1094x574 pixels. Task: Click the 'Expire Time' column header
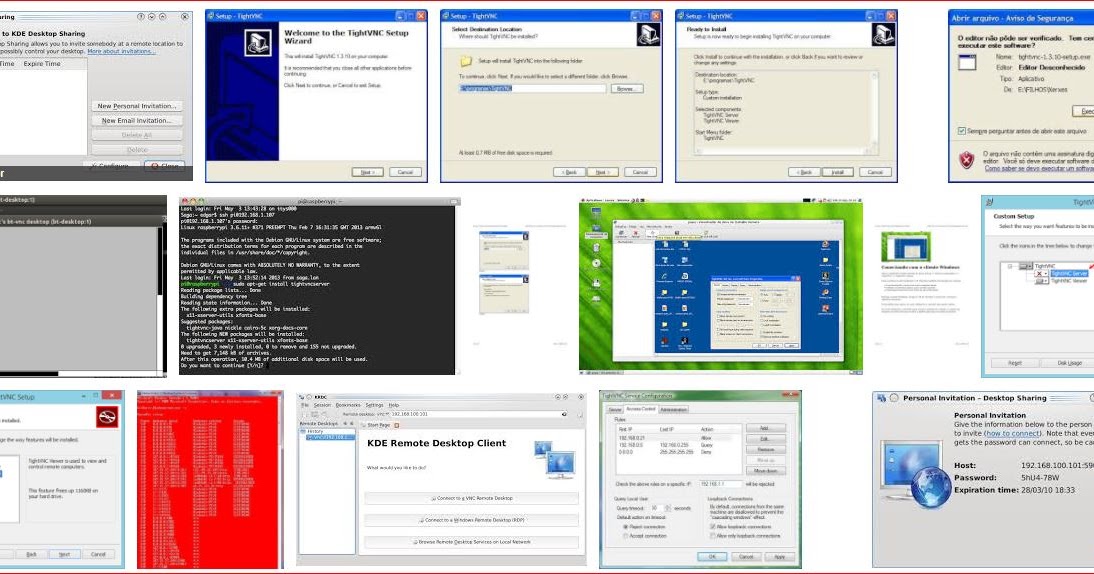click(x=42, y=63)
